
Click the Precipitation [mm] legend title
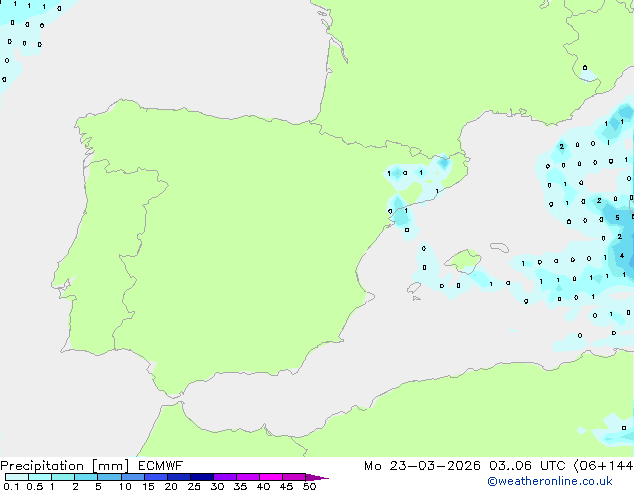pyautogui.click(x=60, y=466)
